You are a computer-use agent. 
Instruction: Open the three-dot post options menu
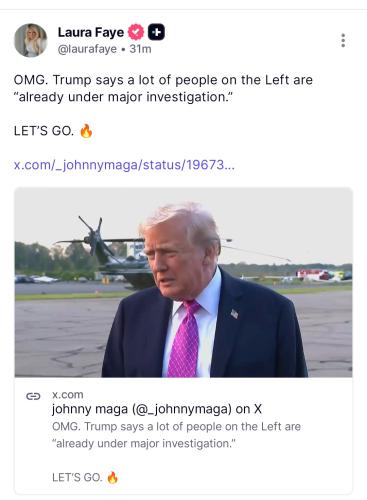coord(343,40)
